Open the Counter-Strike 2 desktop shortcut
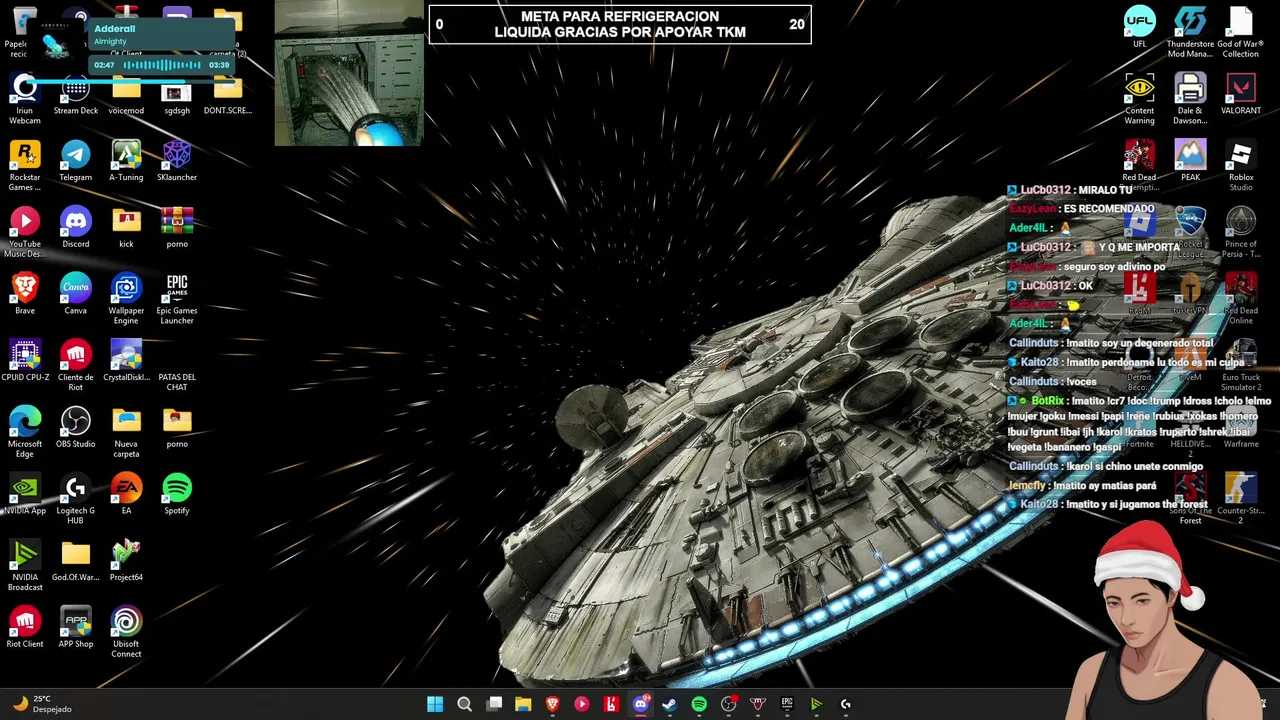This screenshot has width=1280, height=720. (1241, 499)
